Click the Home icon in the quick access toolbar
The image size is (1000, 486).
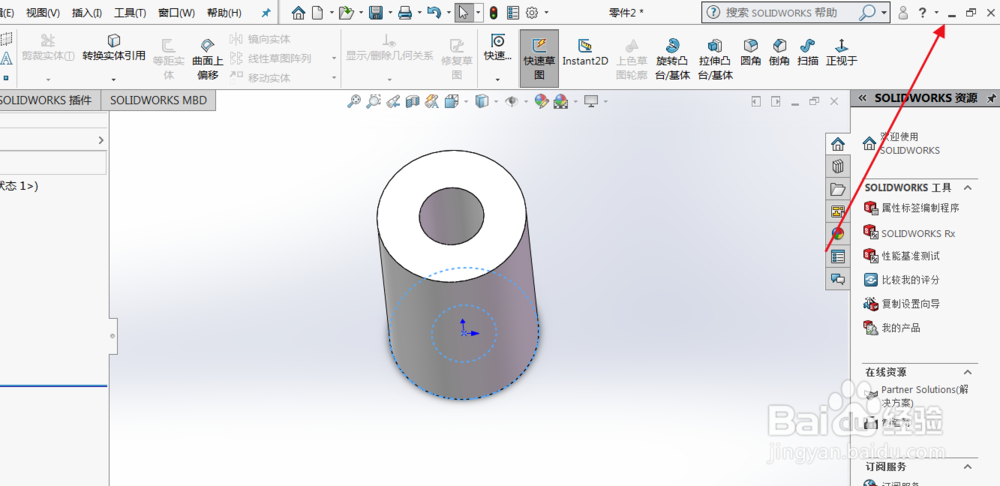(x=298, y=13)
